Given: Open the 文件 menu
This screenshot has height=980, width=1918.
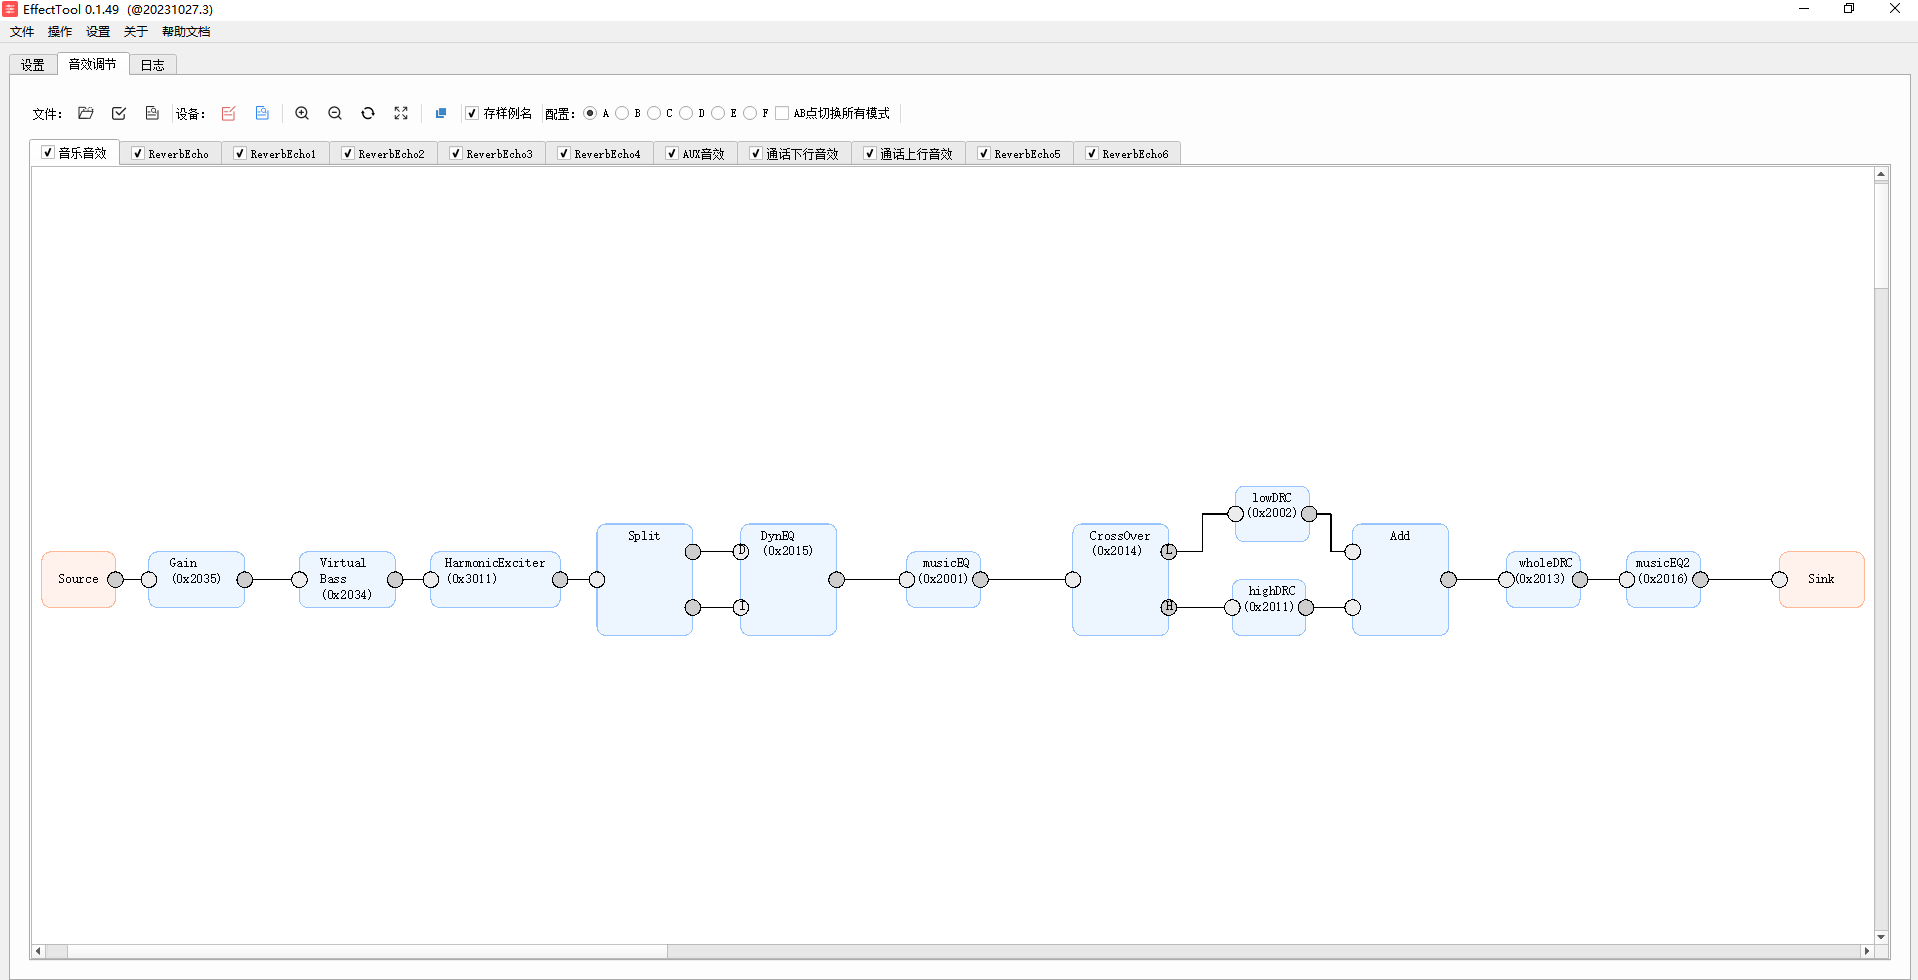Looking at the screenshot, I should click(22, 32).
